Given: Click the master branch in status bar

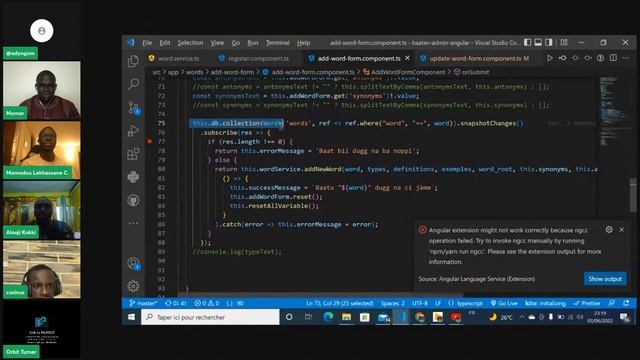Looking at the screenshot, I should pos(143,303).
